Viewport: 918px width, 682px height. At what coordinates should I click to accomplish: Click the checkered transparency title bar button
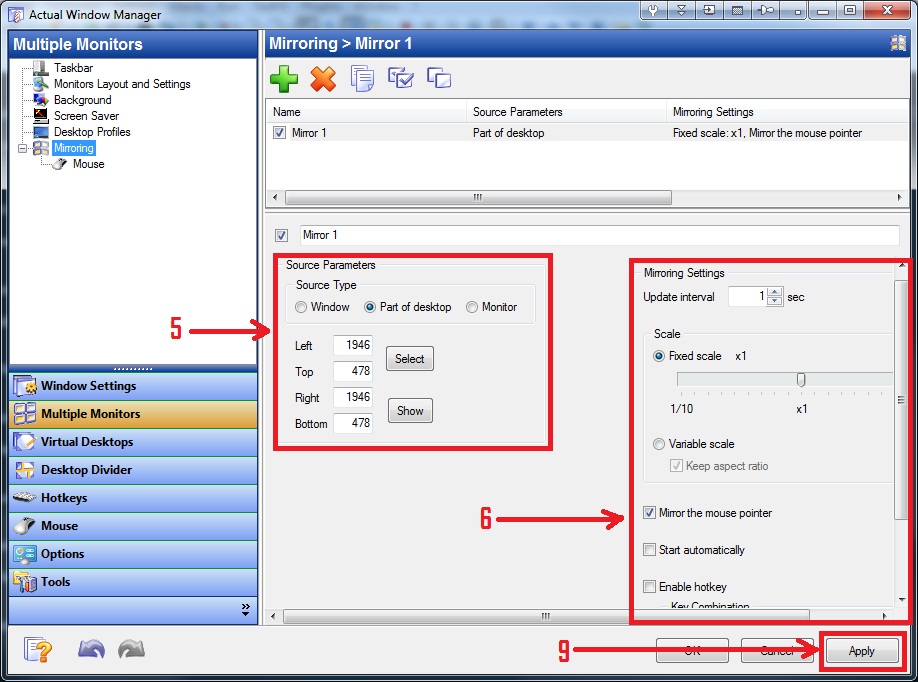[738, 11]
